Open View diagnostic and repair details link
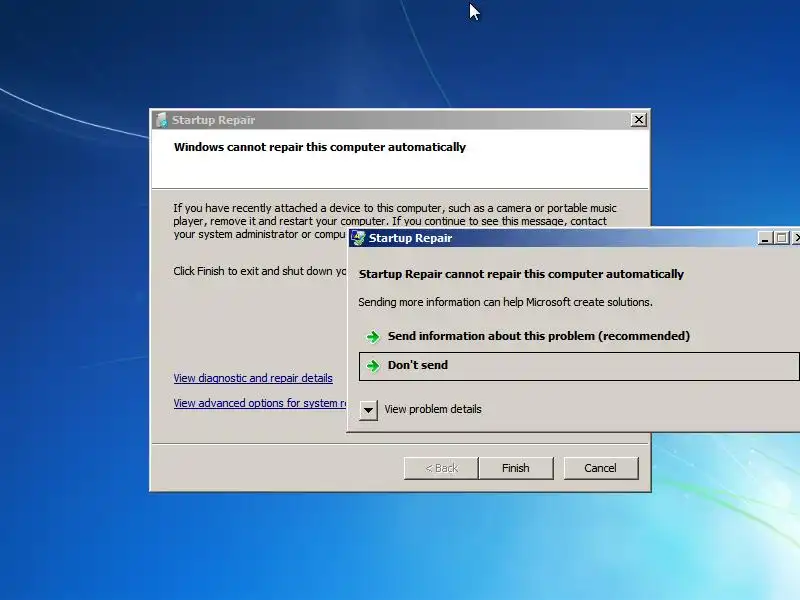The height and width of the screenshot is (600, 800). [253, 378]
